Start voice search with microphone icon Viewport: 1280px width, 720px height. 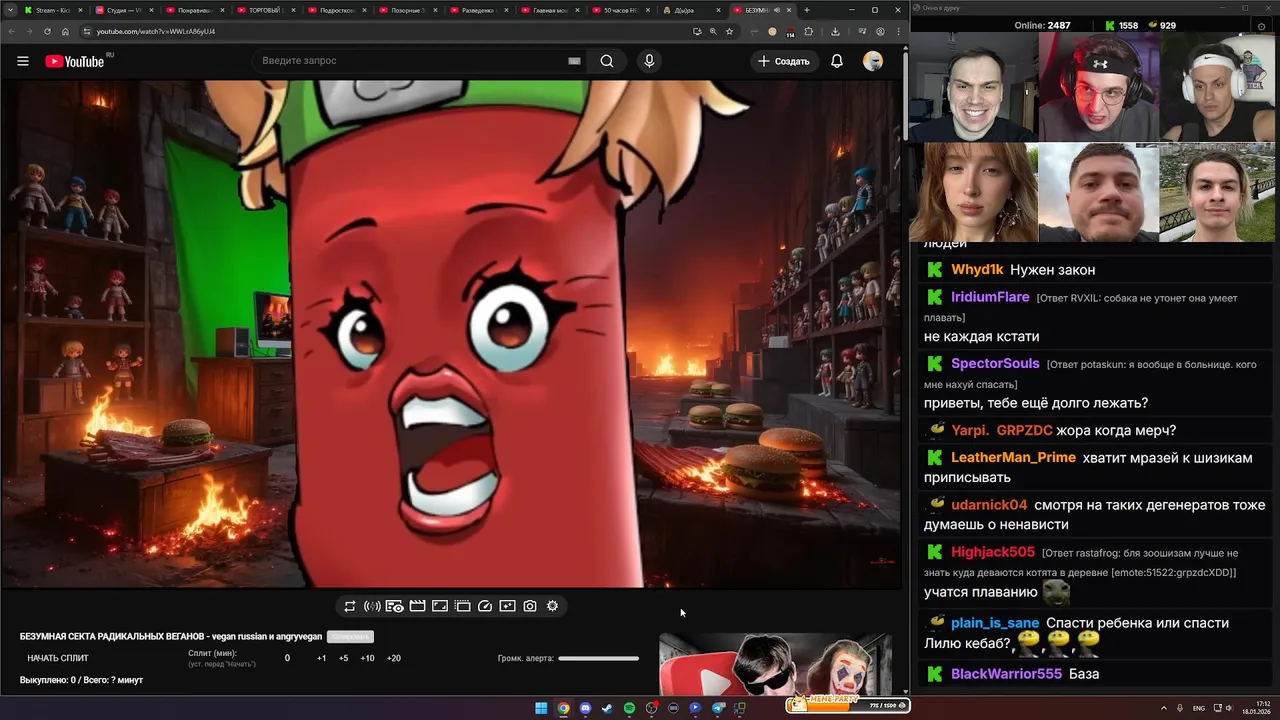click(649, 61)
